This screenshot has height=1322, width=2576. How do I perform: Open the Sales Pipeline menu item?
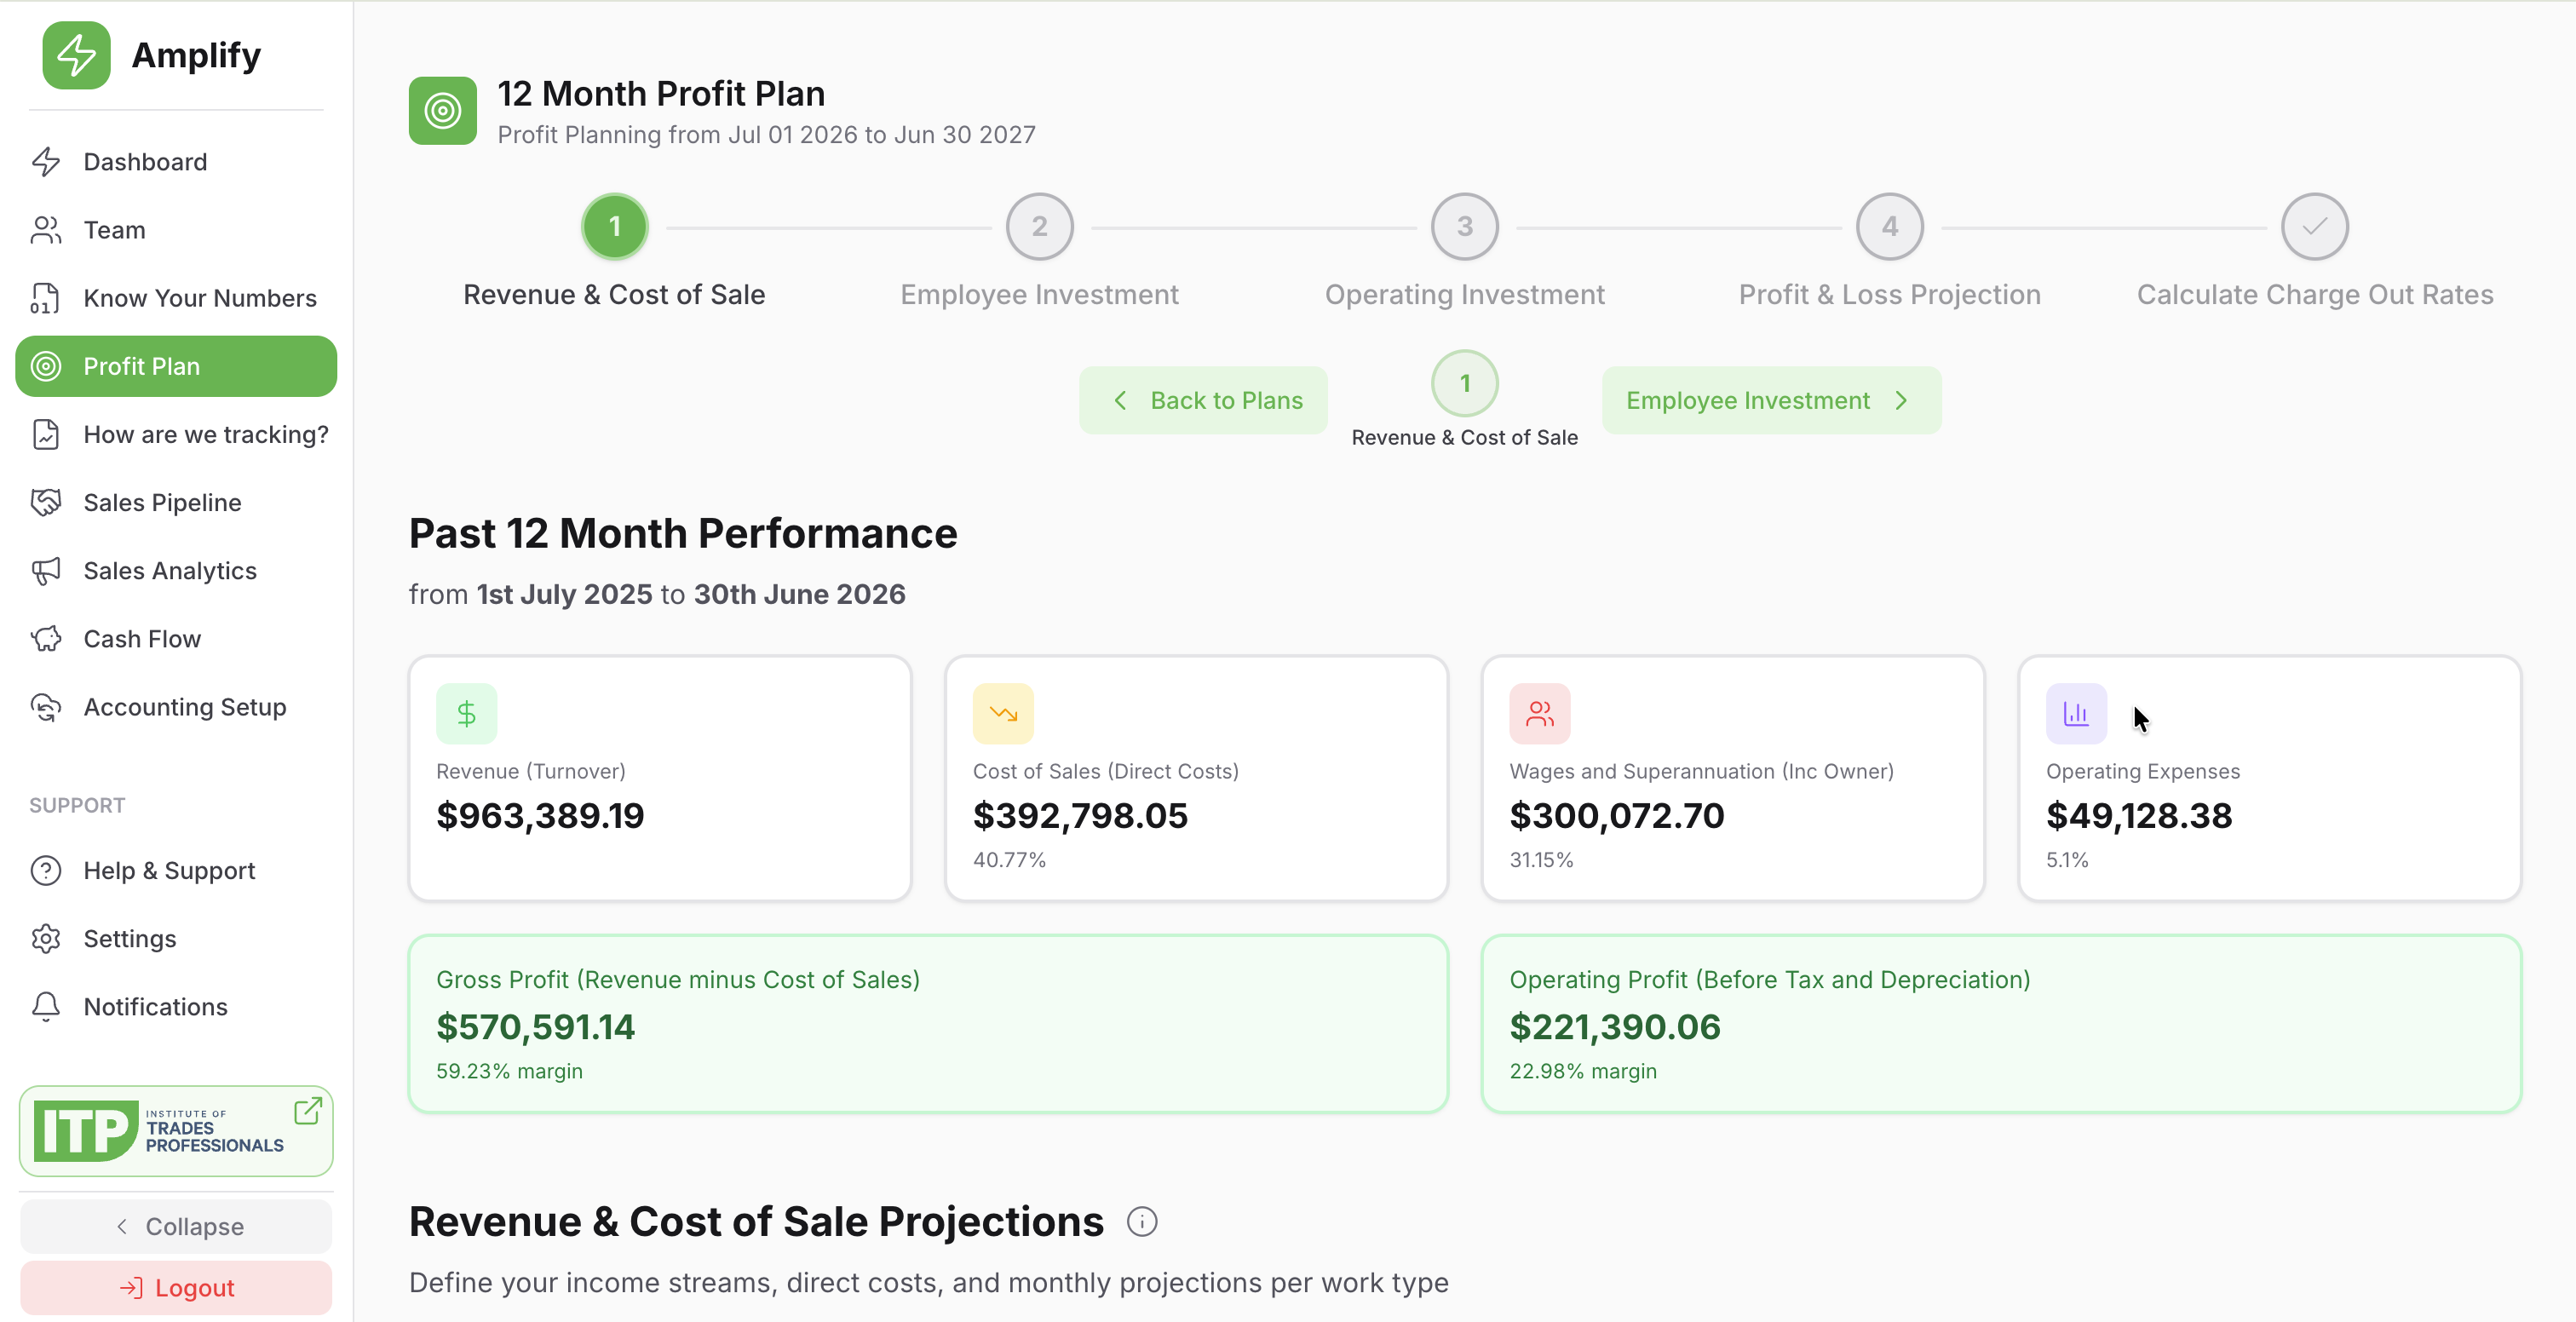tap(176, 502)
